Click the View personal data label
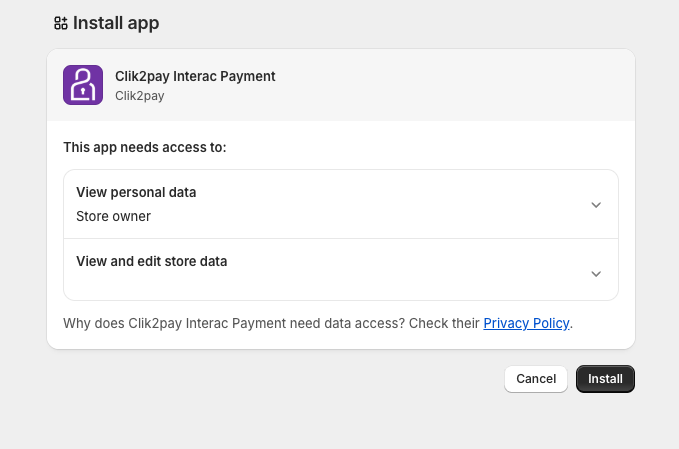Screen dimensions: 679x449 pyautogui.click(x=136, y=192)
